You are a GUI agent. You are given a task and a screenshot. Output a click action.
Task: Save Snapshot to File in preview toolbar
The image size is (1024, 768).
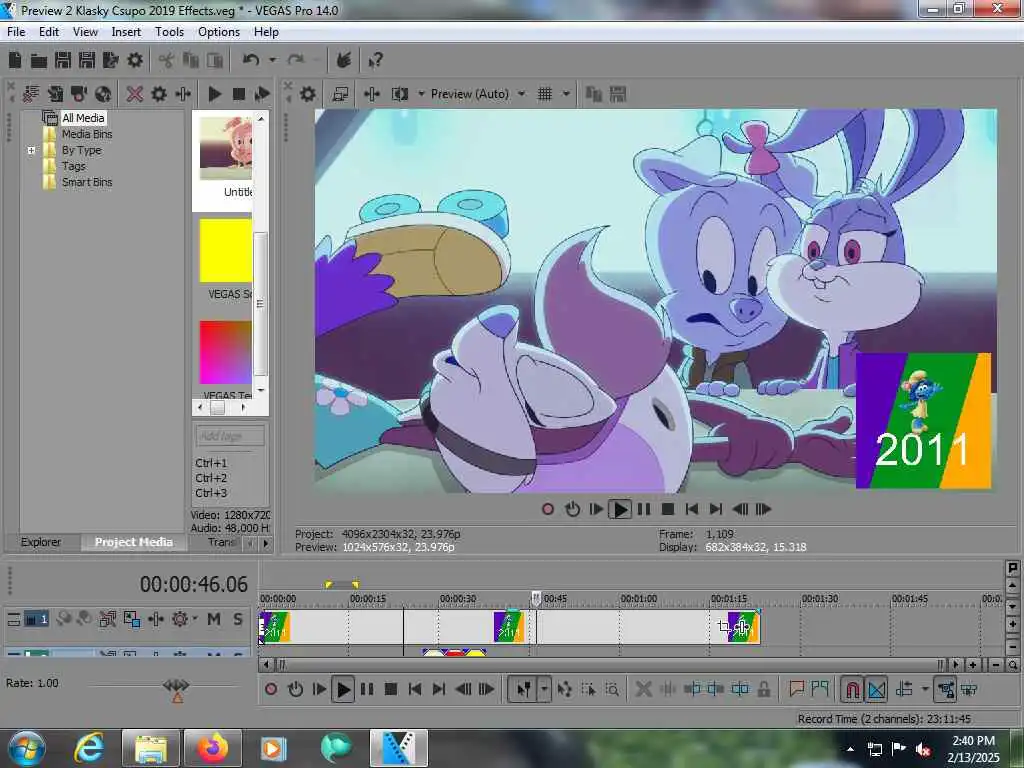(618, 94)
